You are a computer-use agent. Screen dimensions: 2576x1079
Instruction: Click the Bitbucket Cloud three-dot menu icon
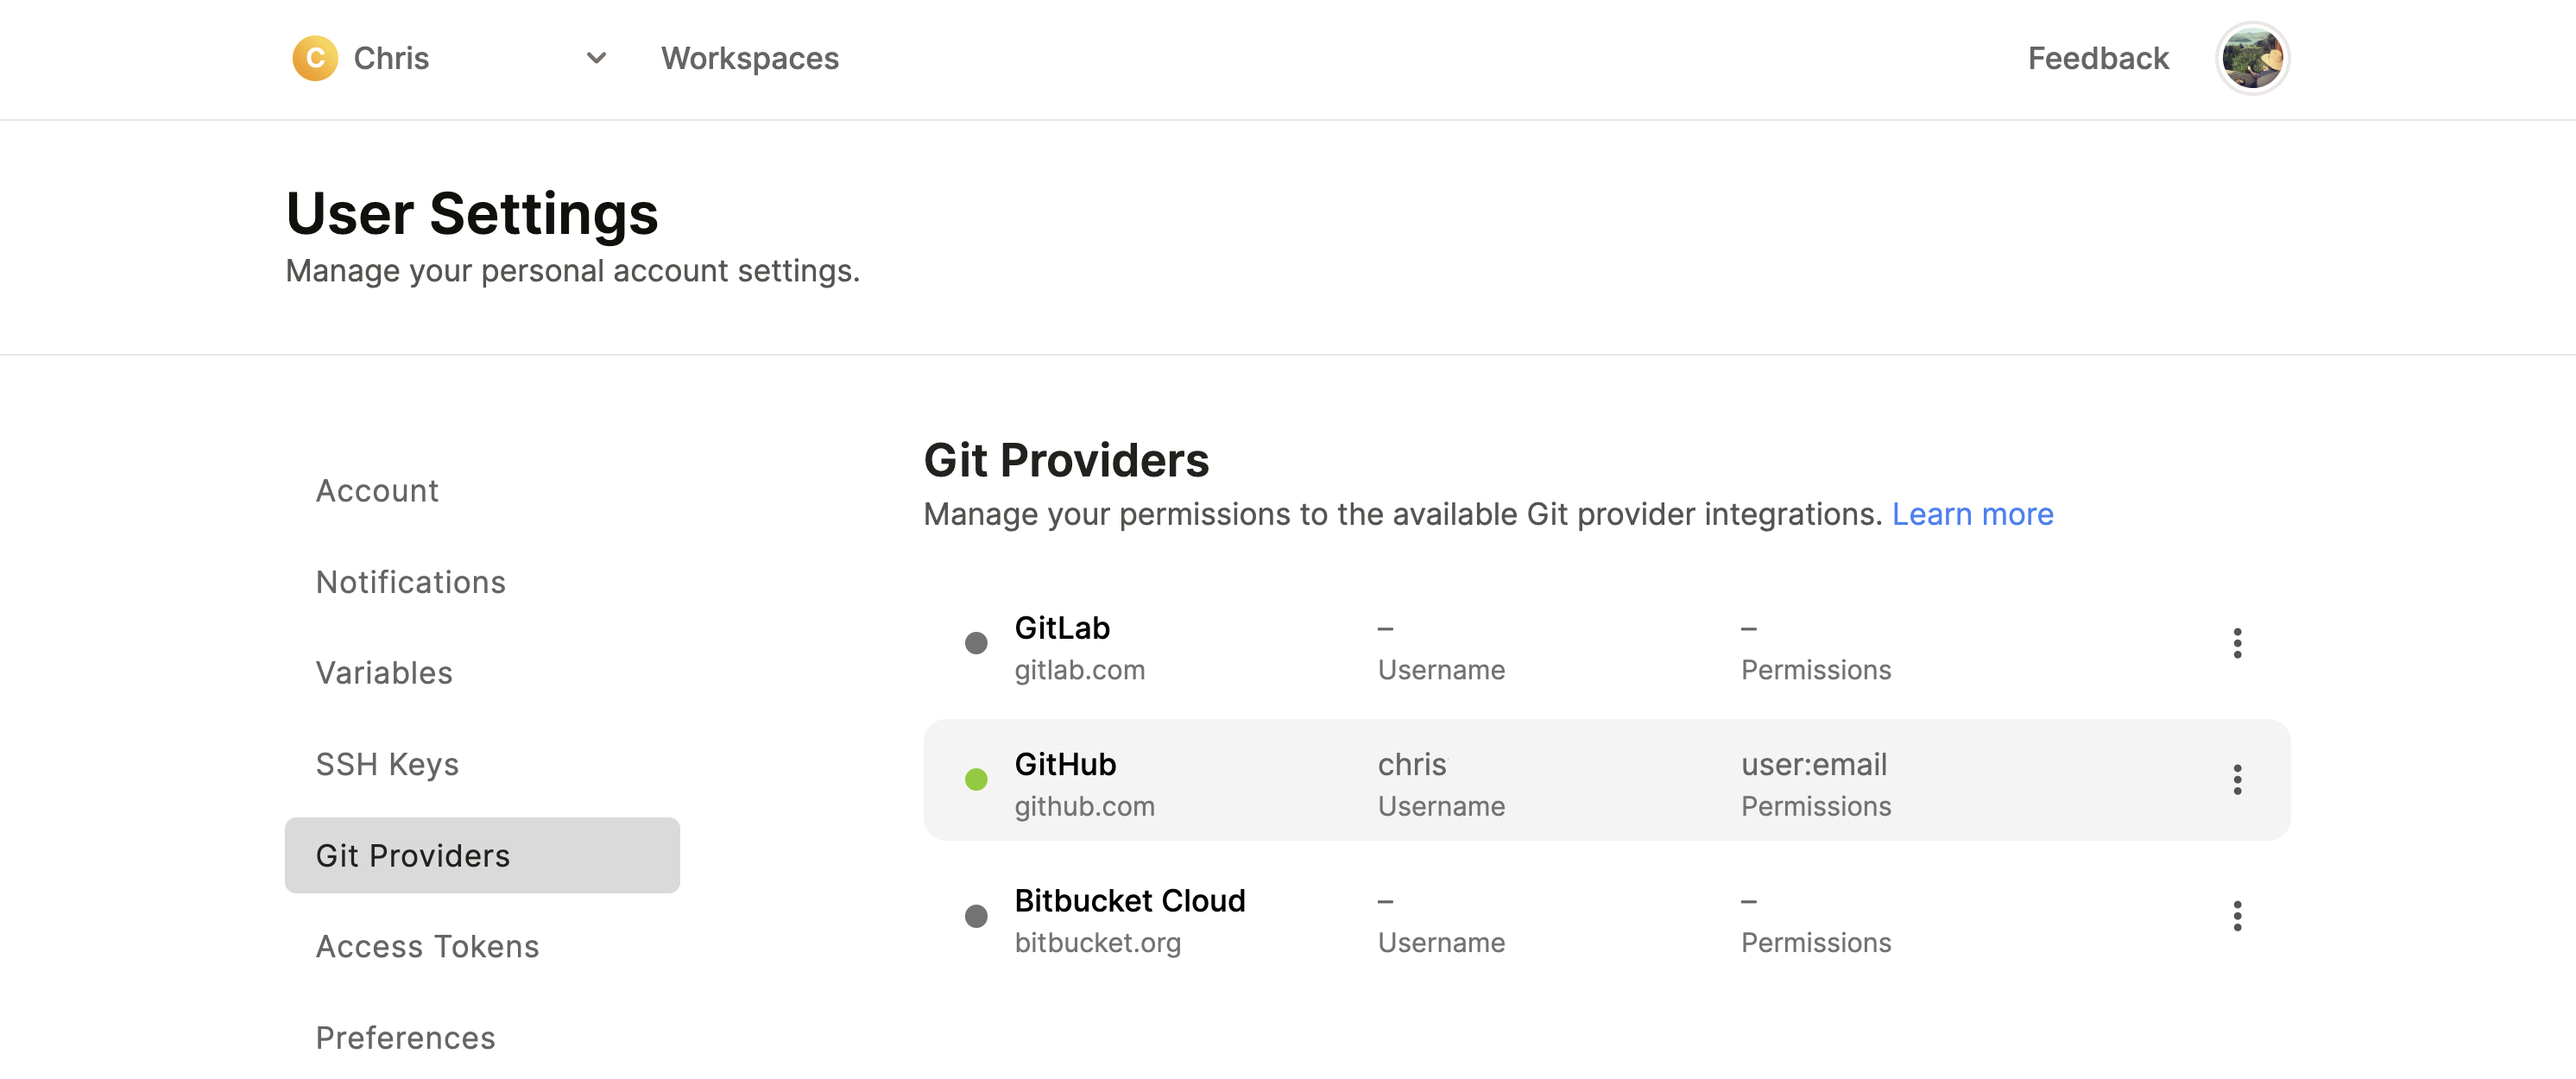coord(2238,917)
